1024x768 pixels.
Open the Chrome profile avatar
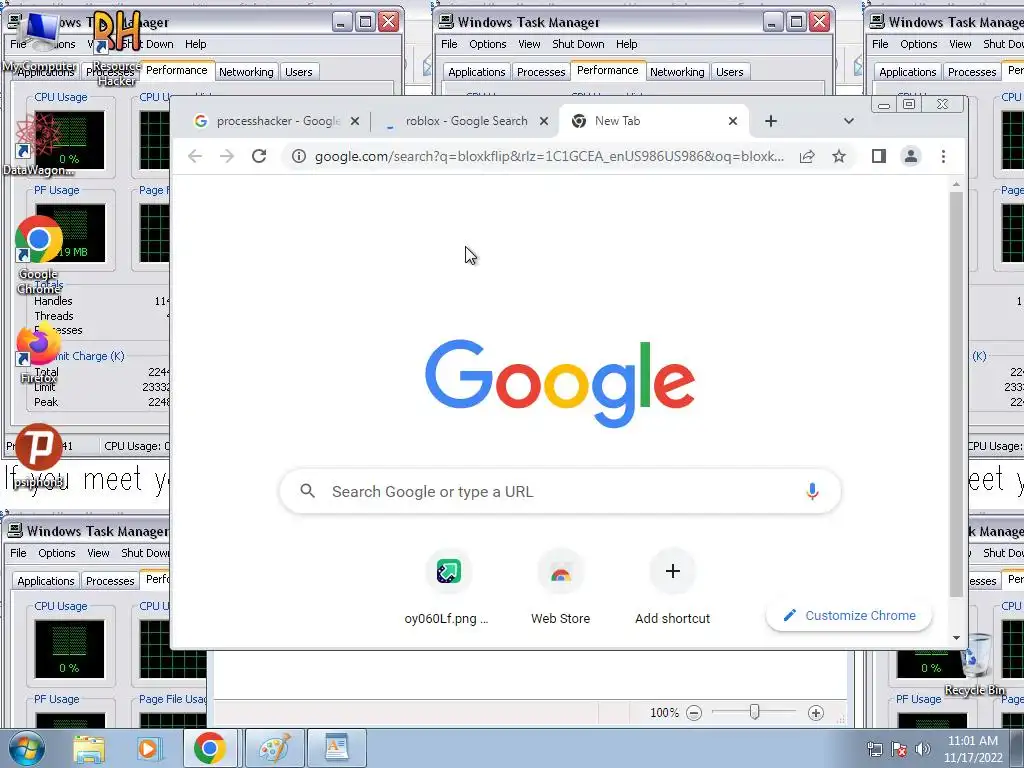[x=910, y=156]
